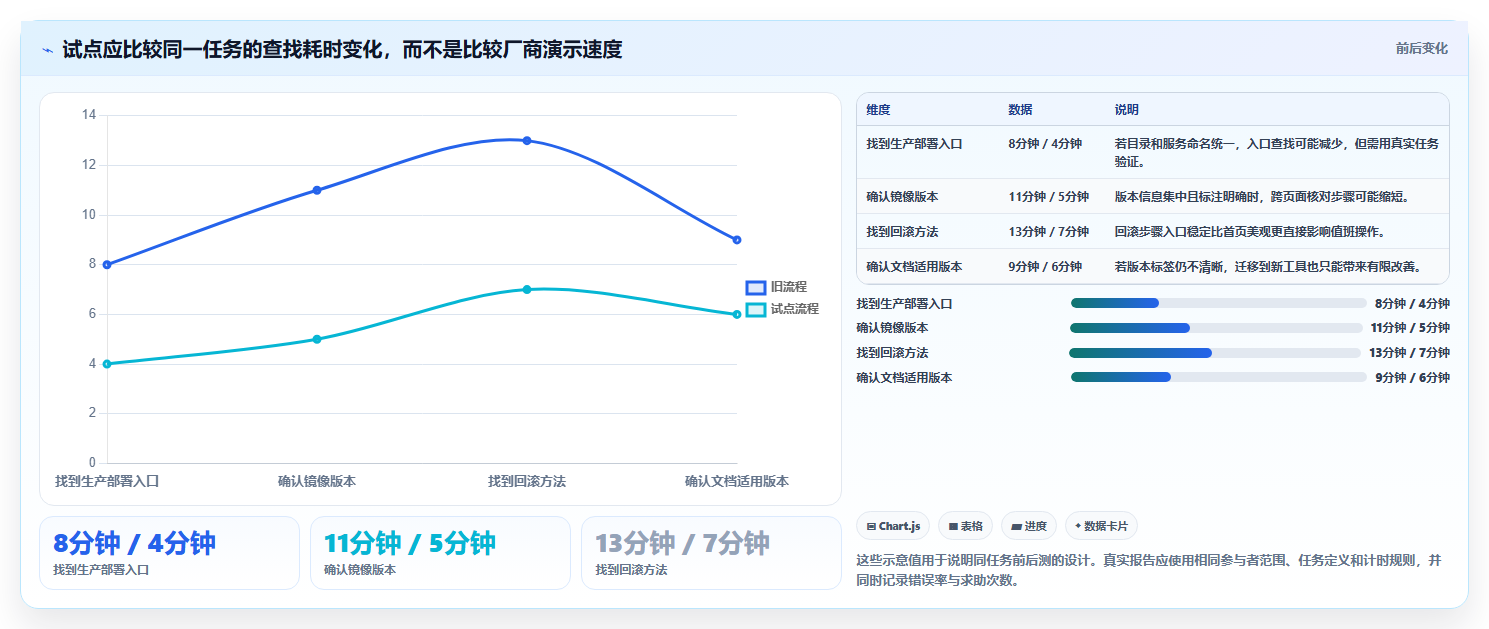This screenshot has height=629, width=1489.
Task: Open the 13分钟 / 7分钟 data card
Action: point(711,553)
